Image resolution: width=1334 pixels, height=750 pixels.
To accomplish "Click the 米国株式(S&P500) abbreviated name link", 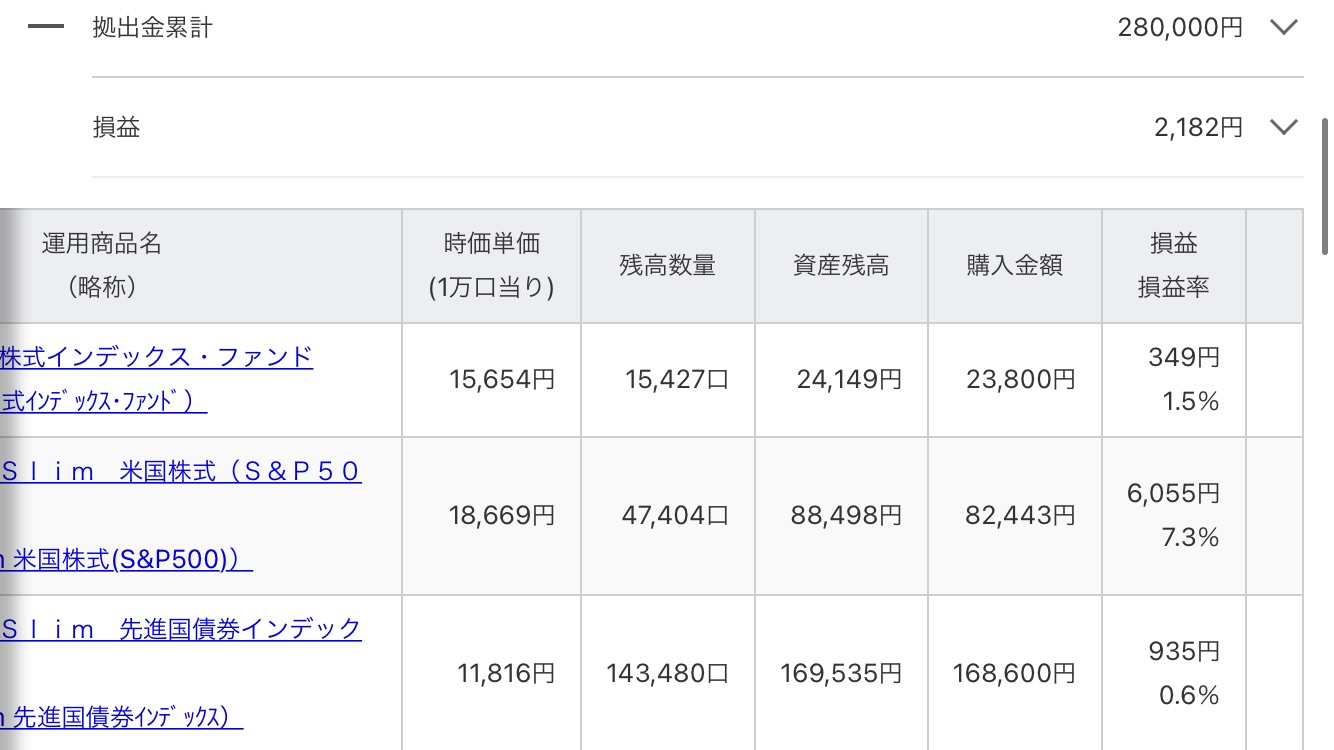I will tap(126, 560).
